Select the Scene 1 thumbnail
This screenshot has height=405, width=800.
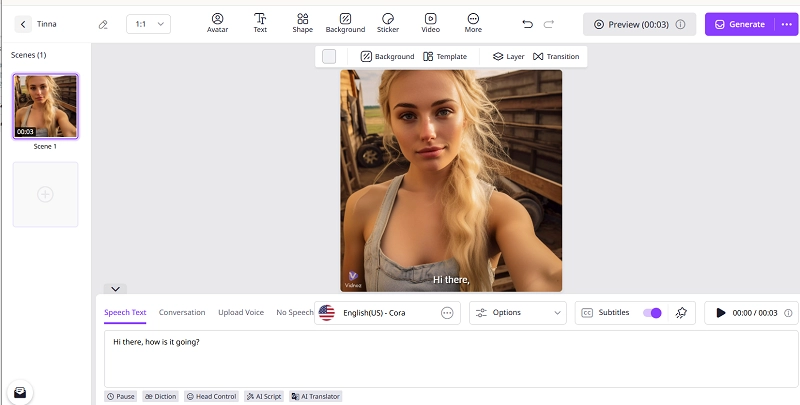coord(45,106)
